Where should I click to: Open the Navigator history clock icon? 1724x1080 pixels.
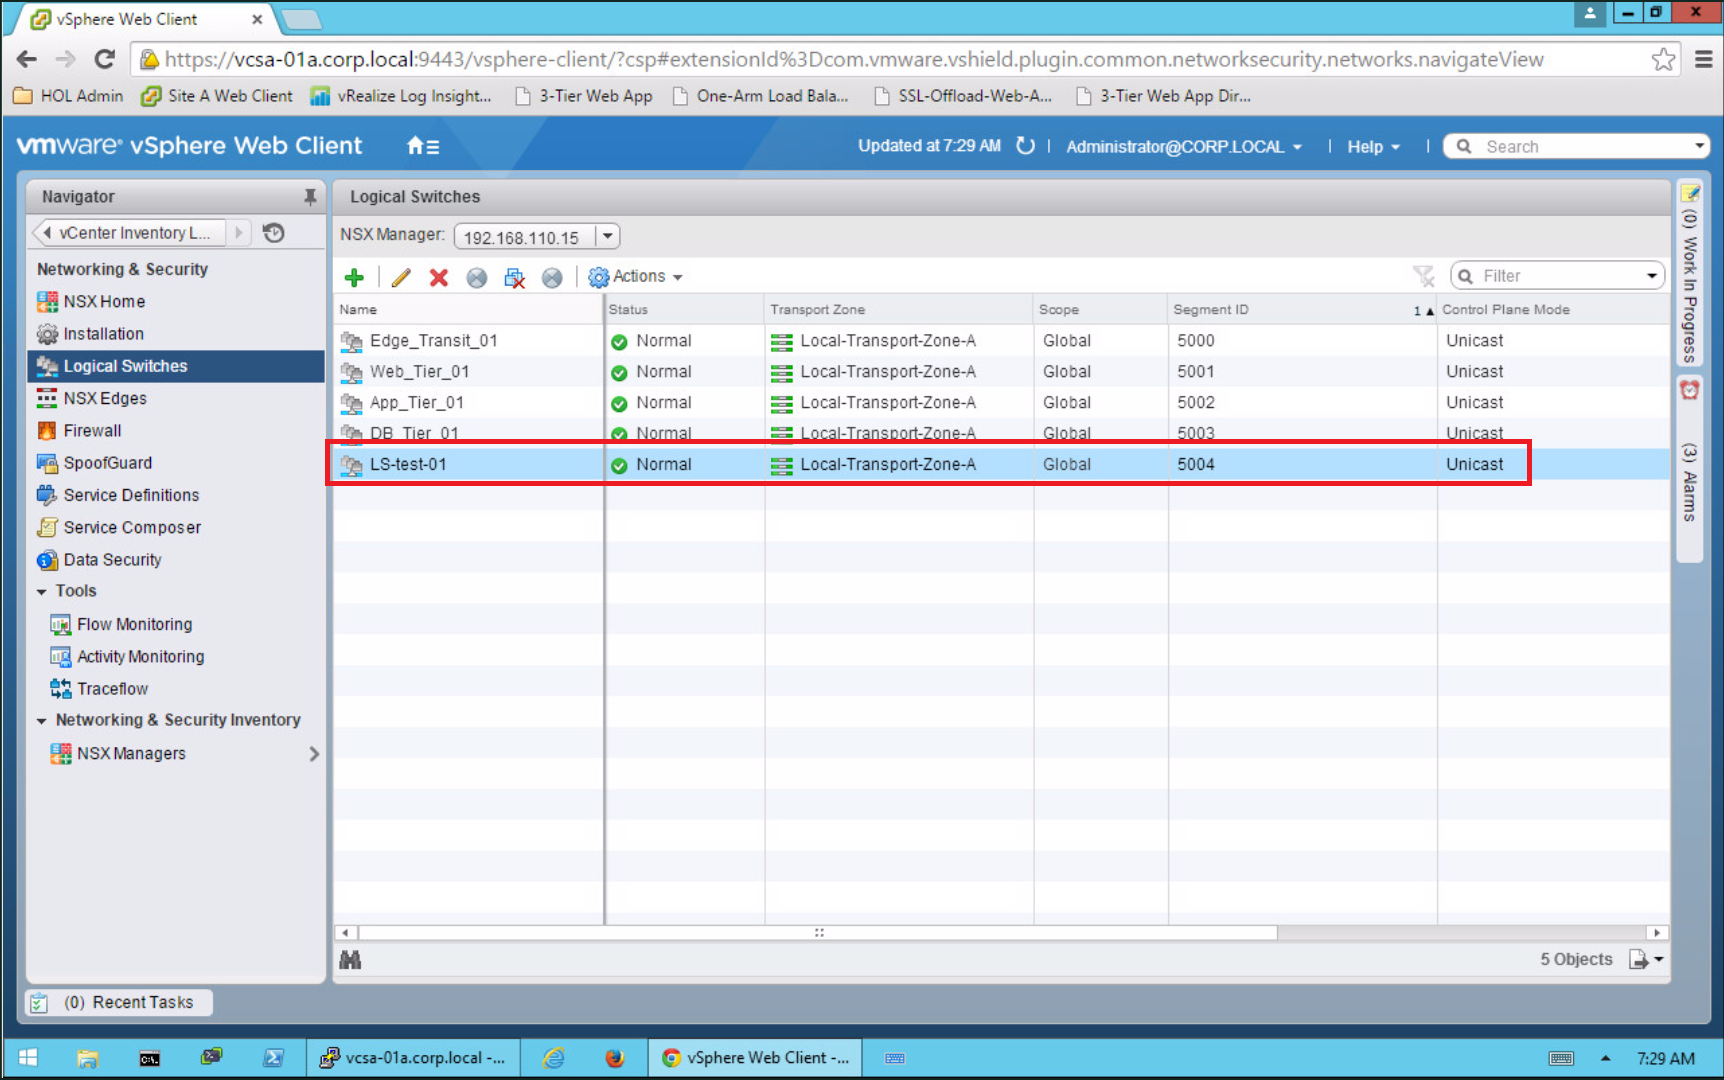click(x=274, y=233)
